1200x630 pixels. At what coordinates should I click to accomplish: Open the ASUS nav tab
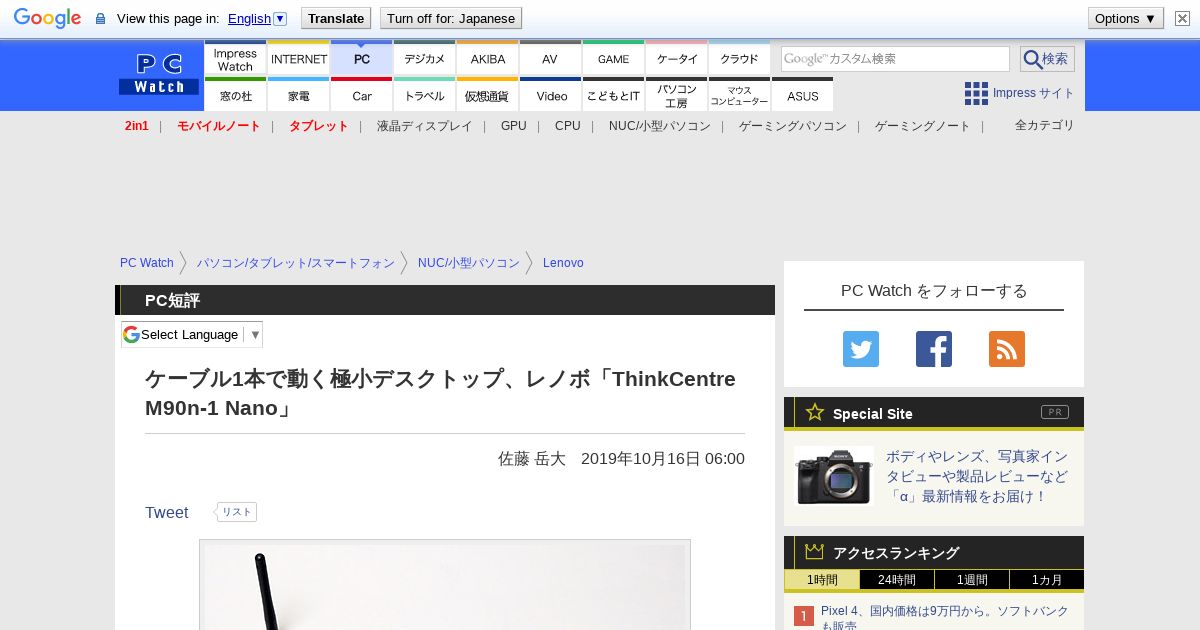pyautogui.click(x=803, y=95)
